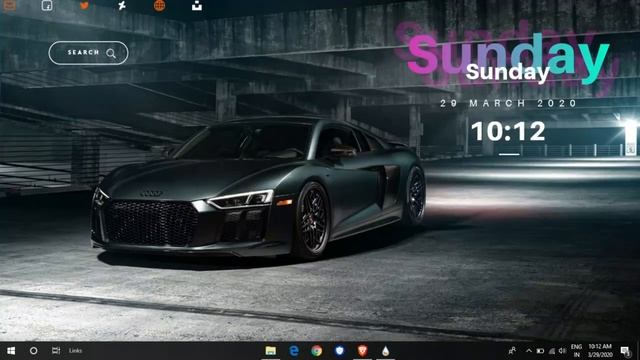Click the 29 MARCH 2020 date widget
The height and width of the screenshot is (360, 640).
click(508, 103)
